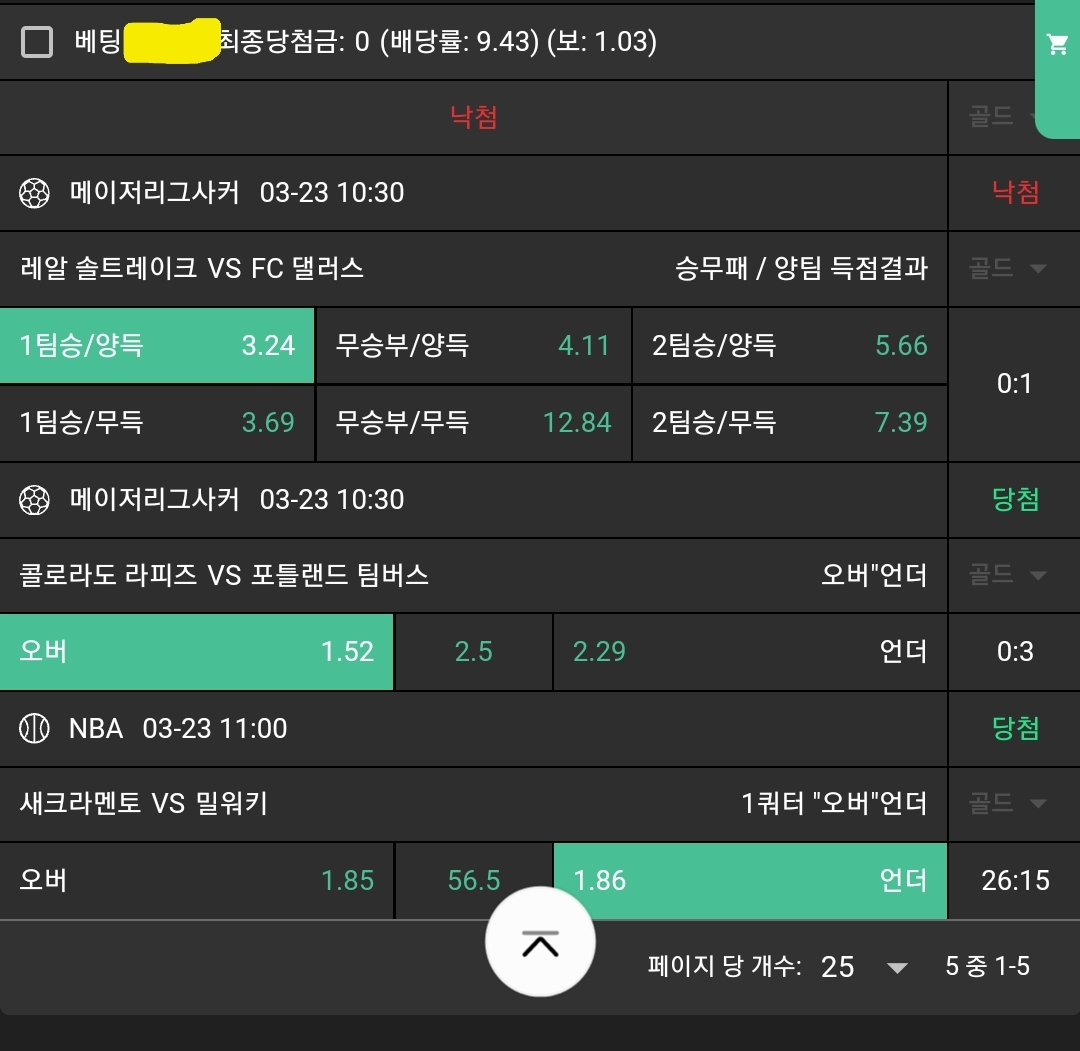This screenshot has height=1051, width=1080.
Task: Open the 골드 dropdown in the 낙첨 row
Action: (1005, 117)
